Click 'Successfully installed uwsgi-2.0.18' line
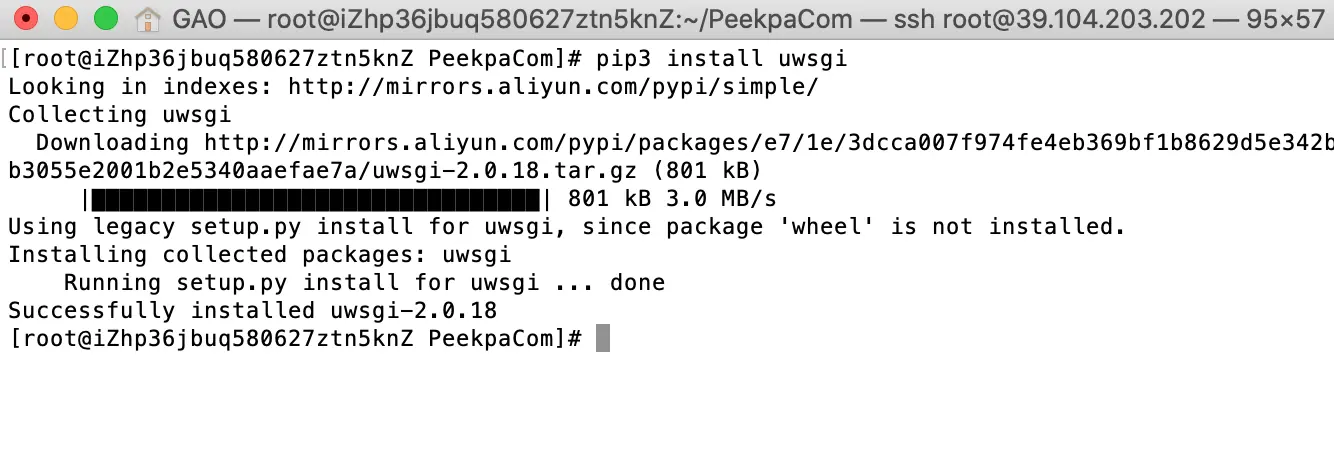Viewport: 1334px width, 476px height. coord(253,311)
